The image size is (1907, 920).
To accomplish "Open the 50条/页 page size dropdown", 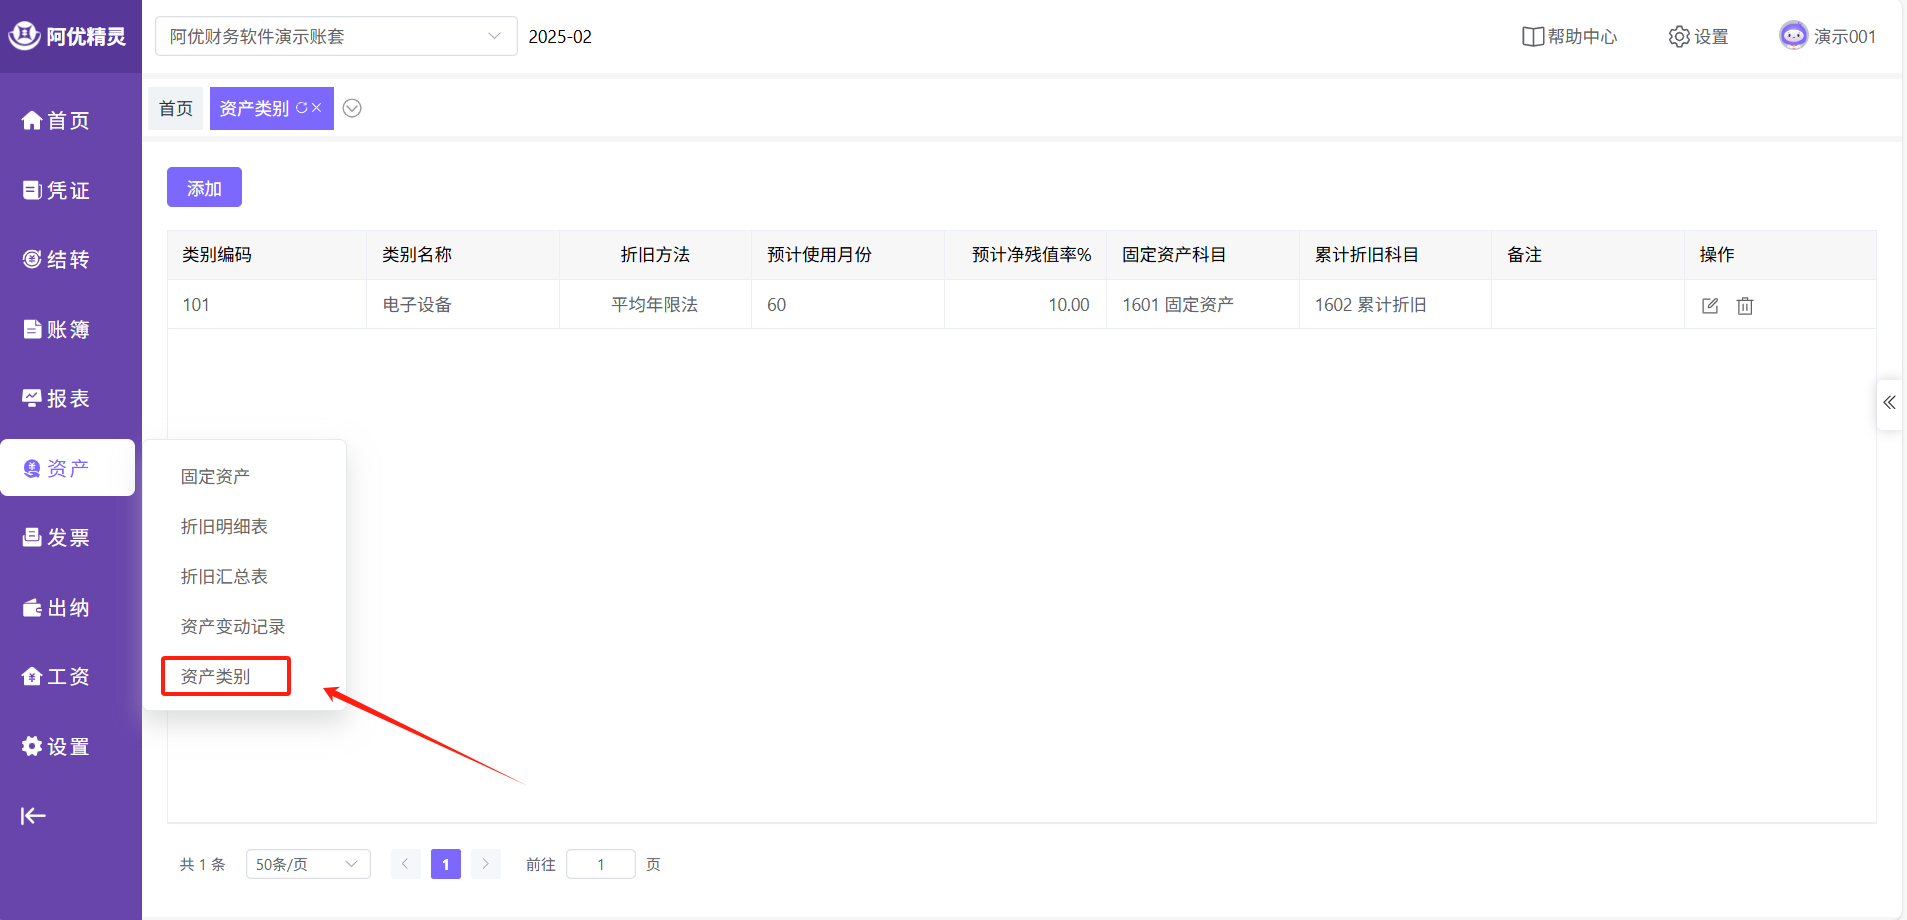I will 307,864.
